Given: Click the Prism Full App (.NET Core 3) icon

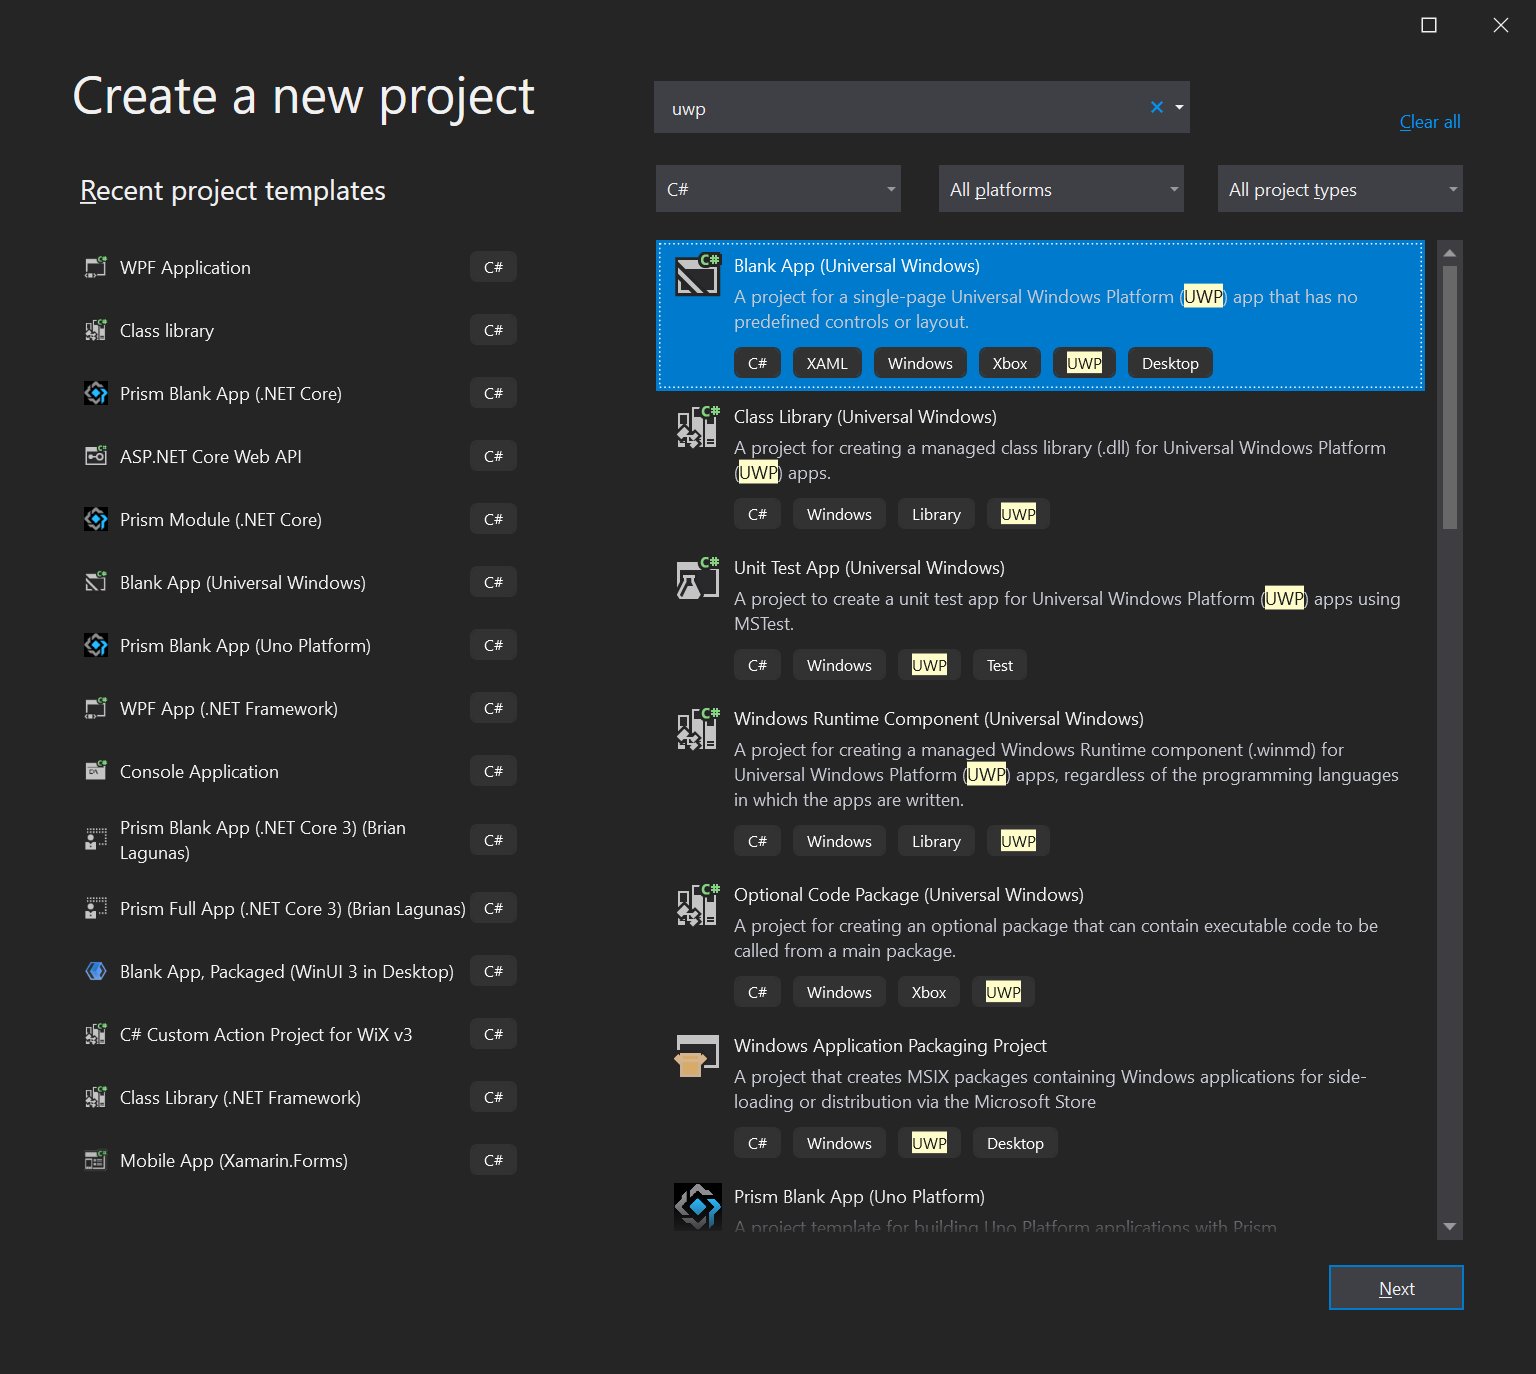Looking at the screenshot, I should coord(96,908).
